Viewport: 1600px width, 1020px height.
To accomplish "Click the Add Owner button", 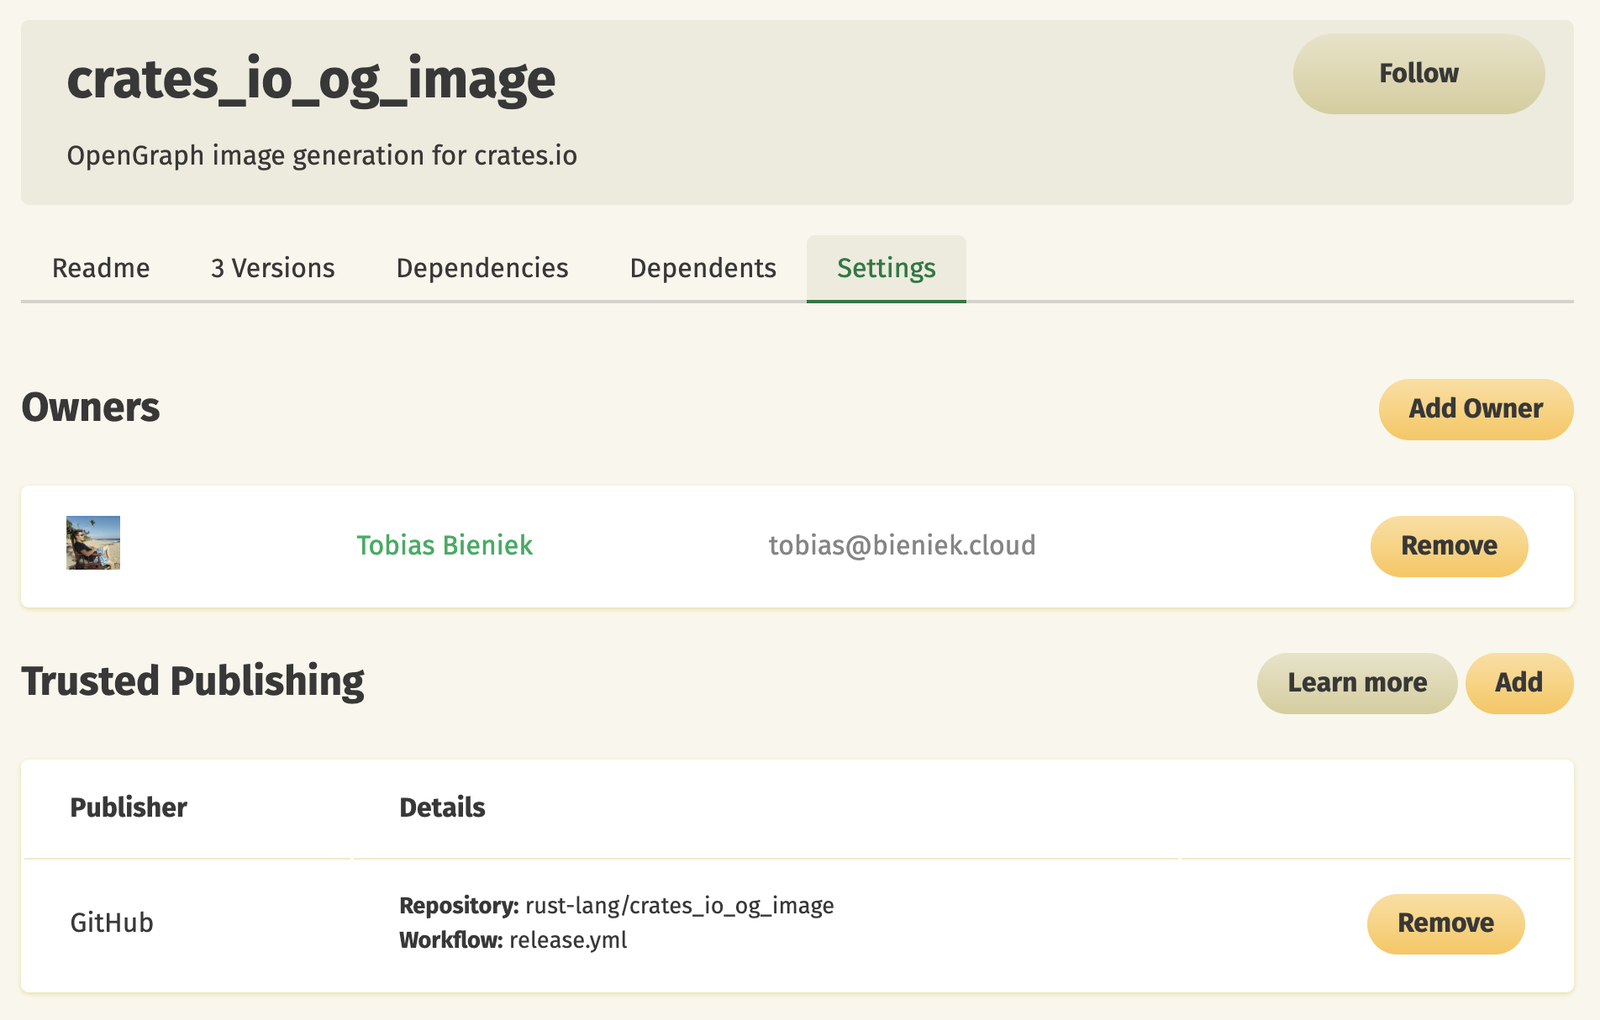I will pyautogui.click(x=1476, y=409).
